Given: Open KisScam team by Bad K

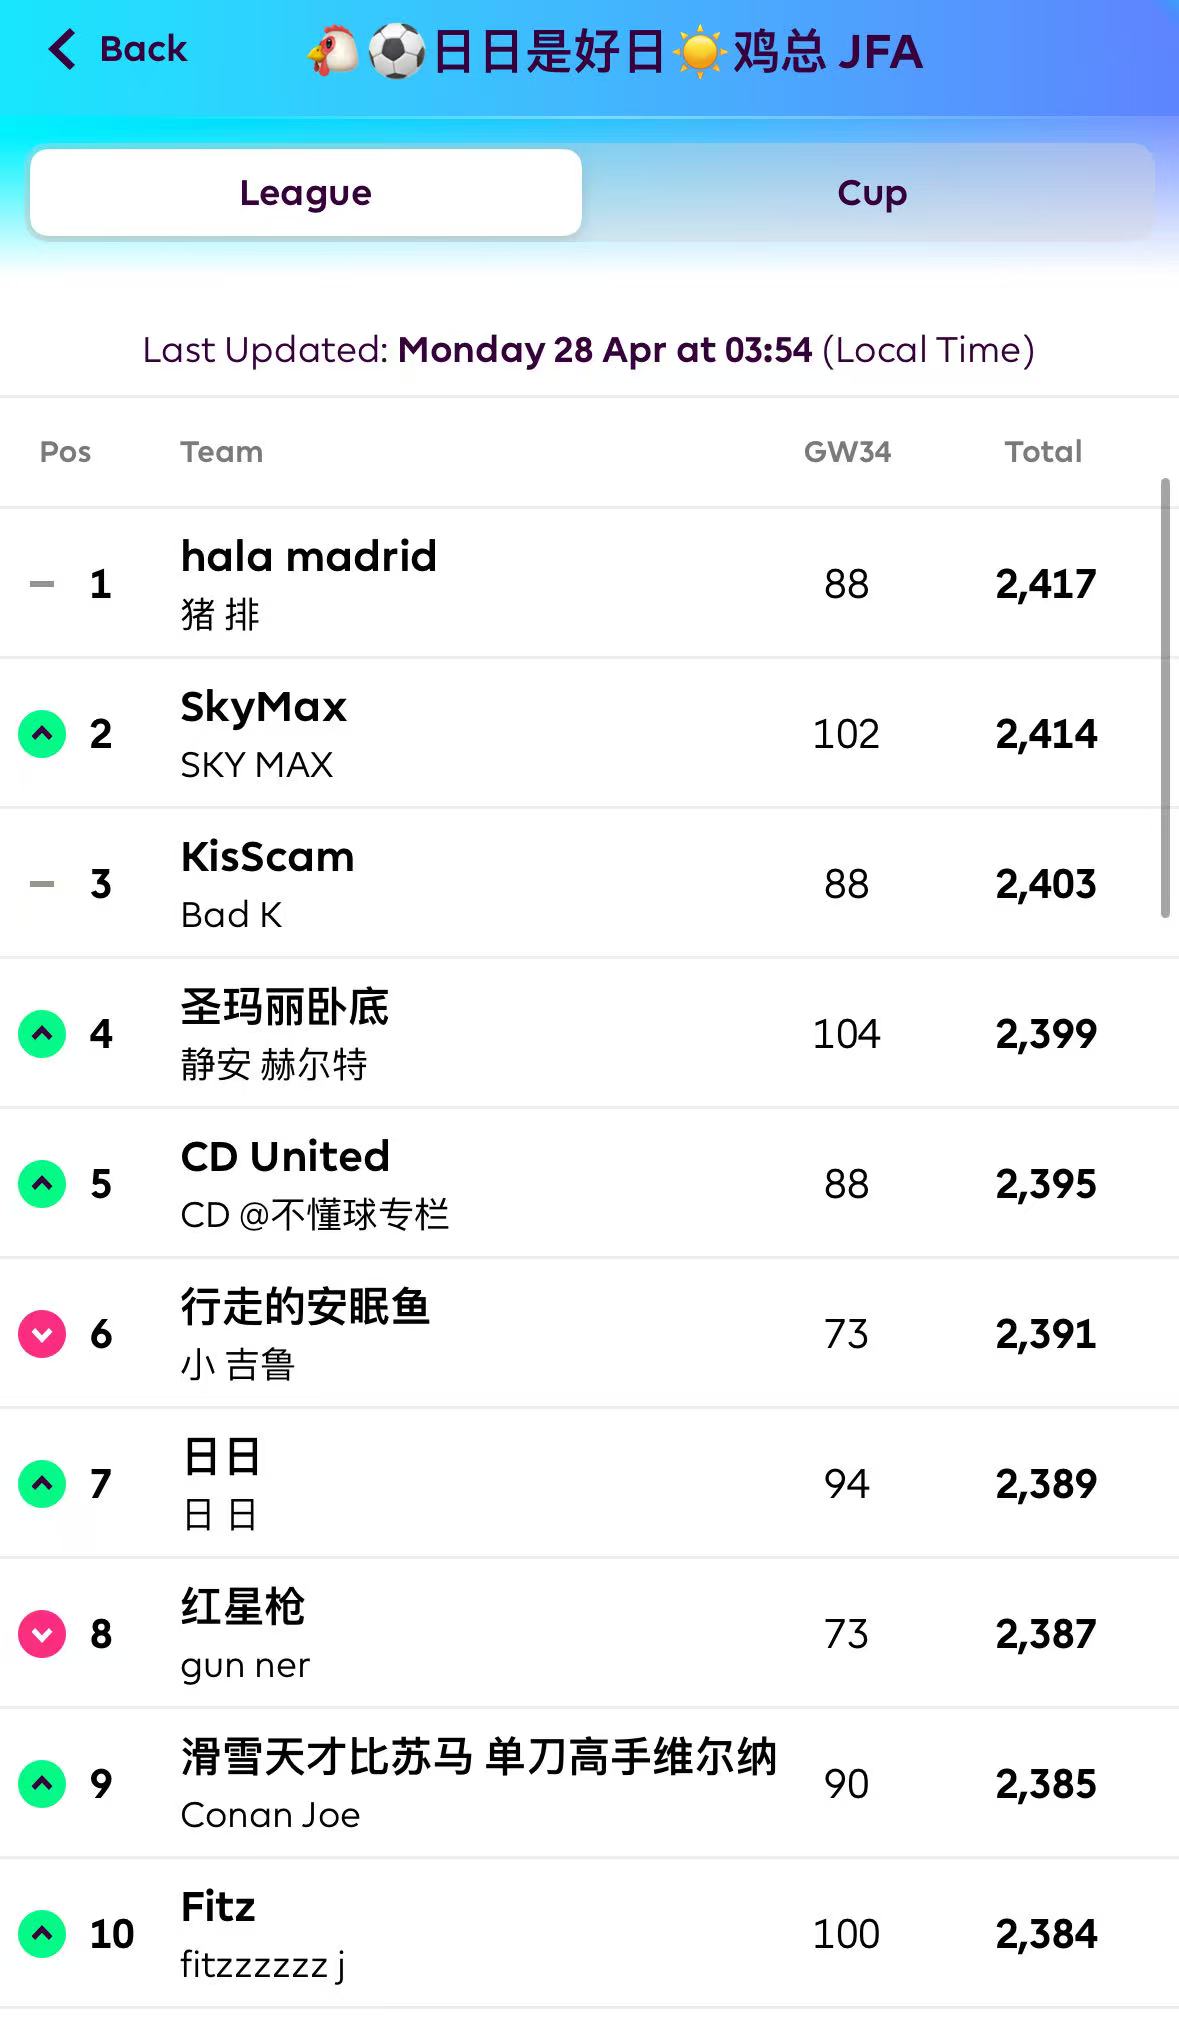Looking at the screenshot, I should tap(268, 857).
